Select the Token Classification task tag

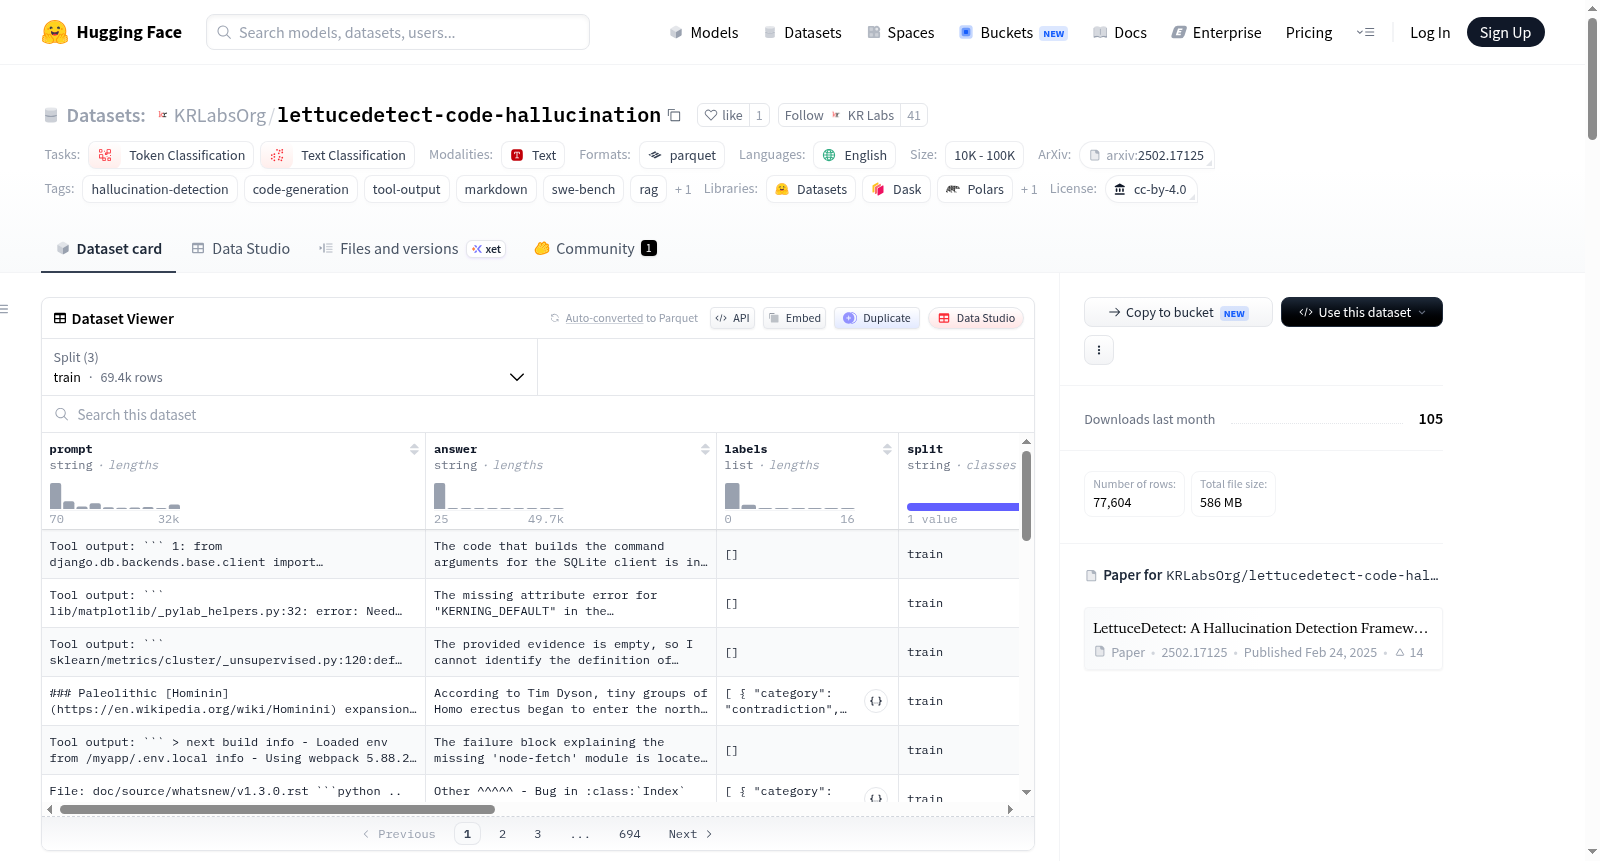[171, 155]
